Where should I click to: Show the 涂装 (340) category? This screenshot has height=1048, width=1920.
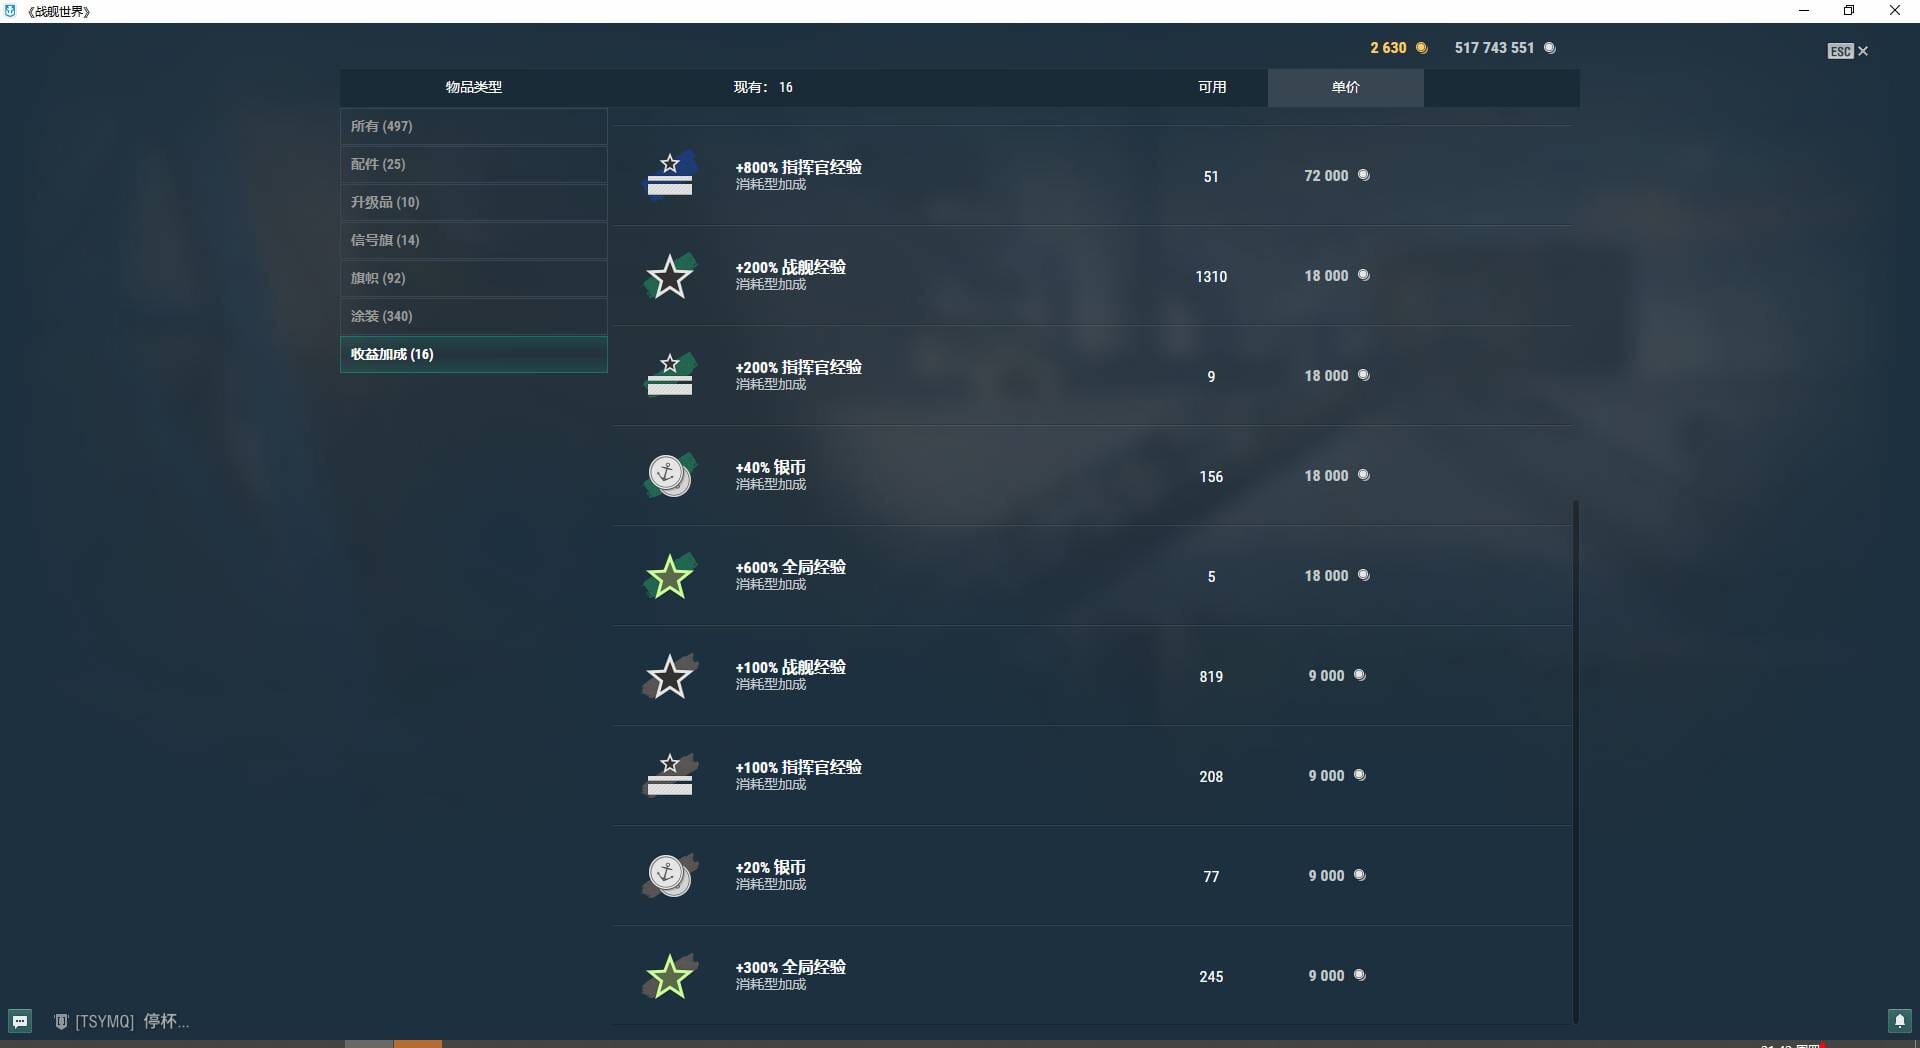pyautogui.click(x=473, y=316)
